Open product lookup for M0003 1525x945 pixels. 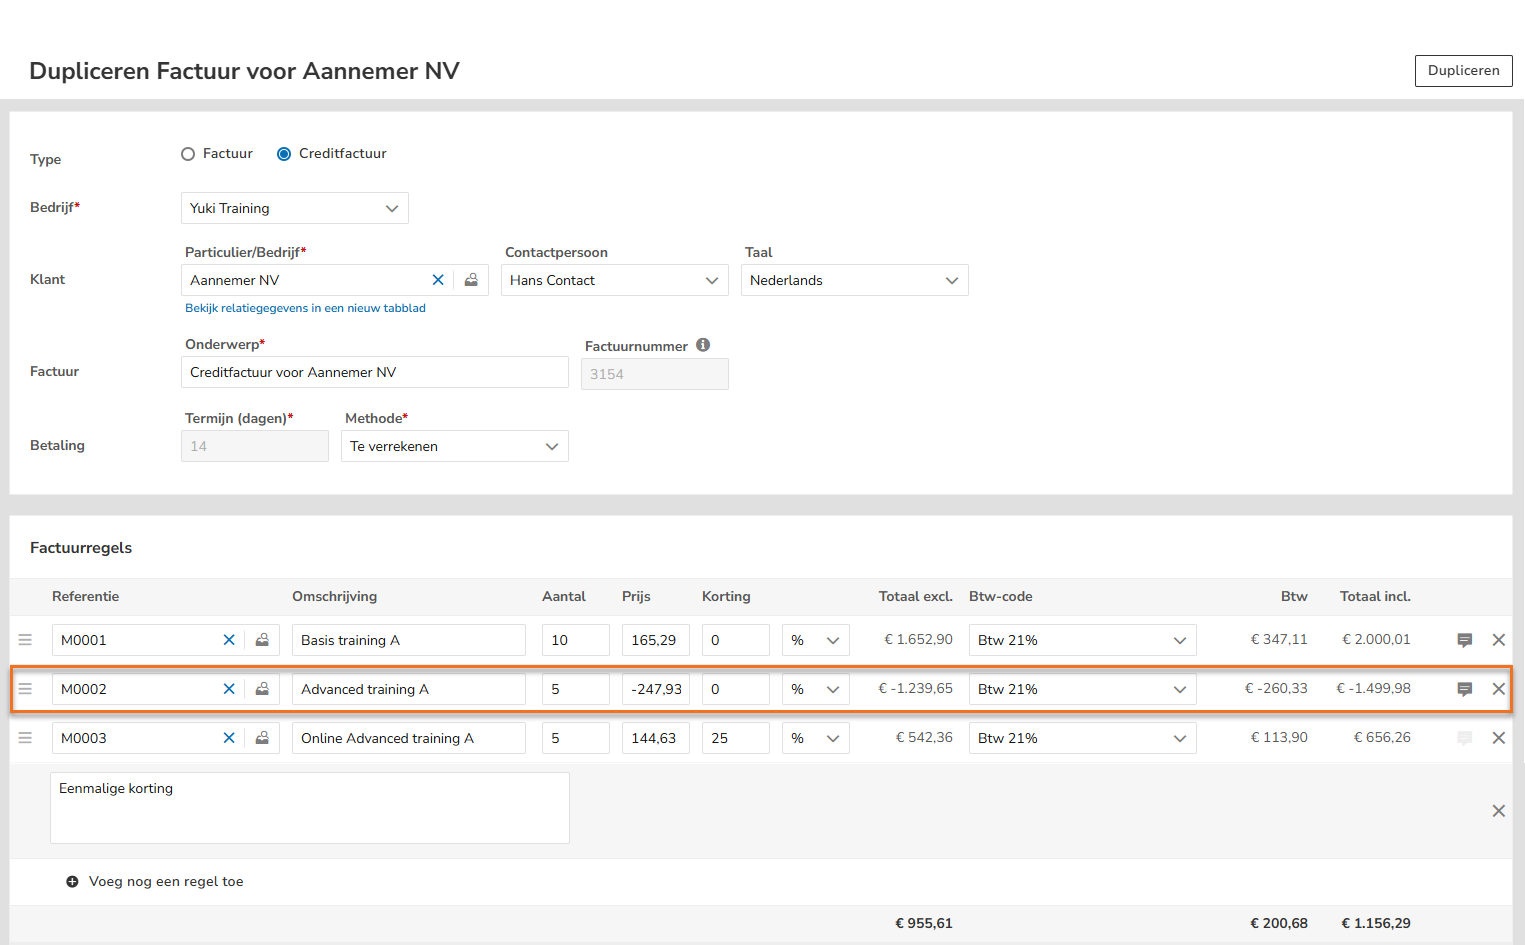click(262, 738)
